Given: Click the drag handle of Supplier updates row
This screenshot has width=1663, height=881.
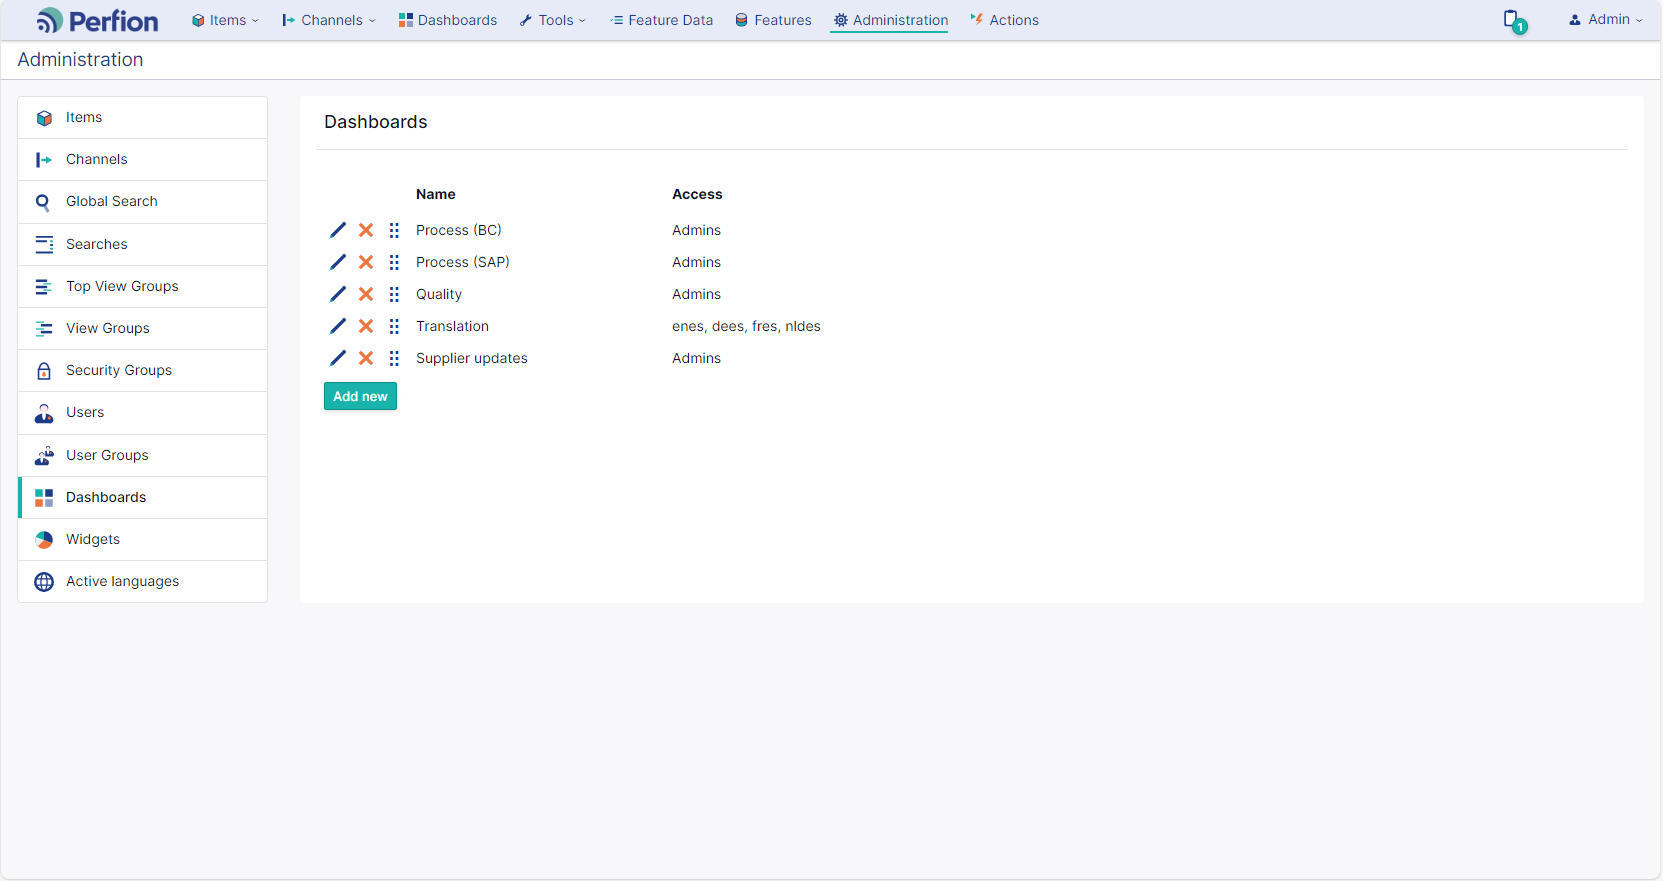Looking at the screenshot, I should coord(394,358).
